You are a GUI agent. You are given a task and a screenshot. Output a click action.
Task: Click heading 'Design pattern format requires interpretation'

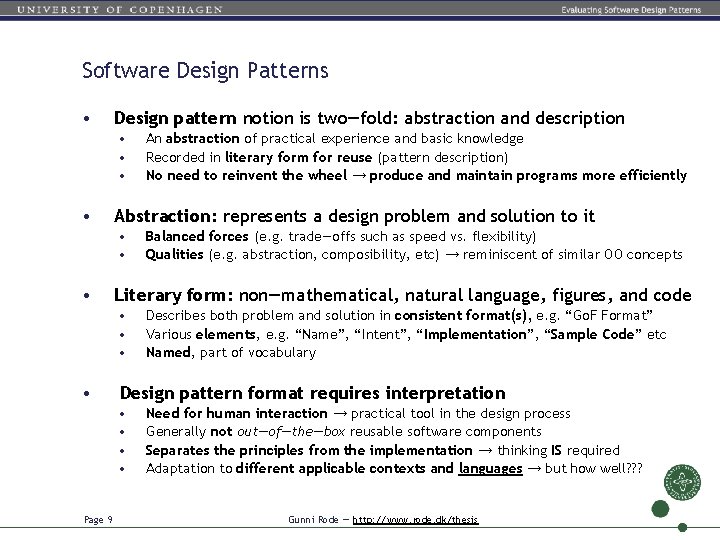pyautogui.click(x=313, y=394)
